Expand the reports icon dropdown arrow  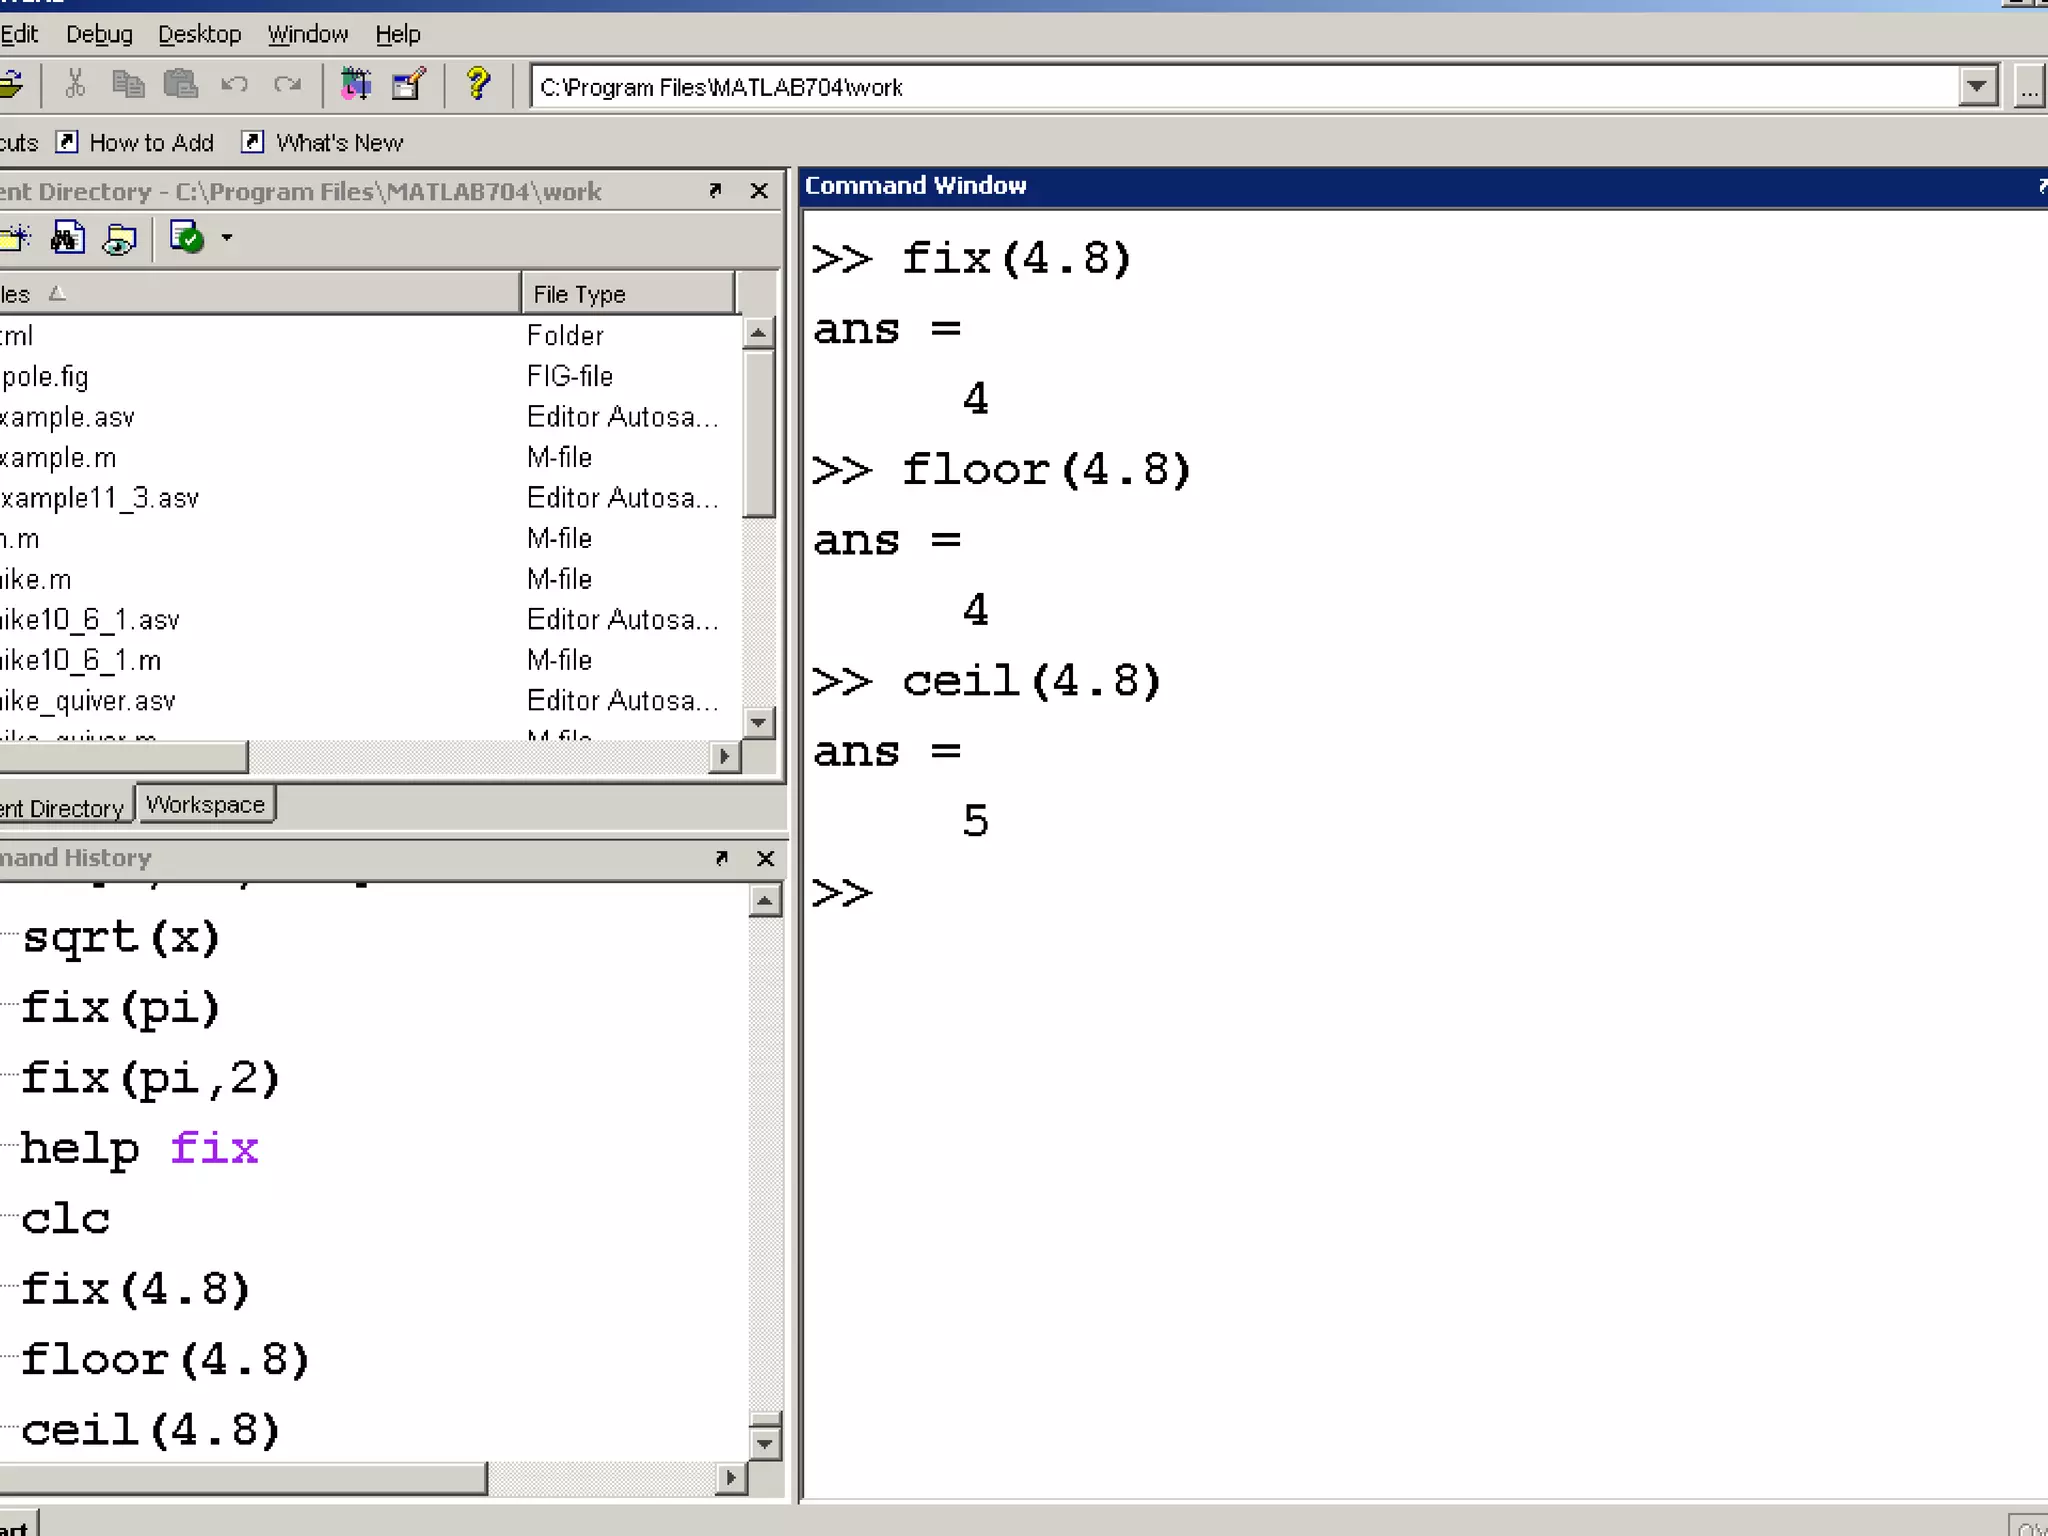tap(227, 238)
